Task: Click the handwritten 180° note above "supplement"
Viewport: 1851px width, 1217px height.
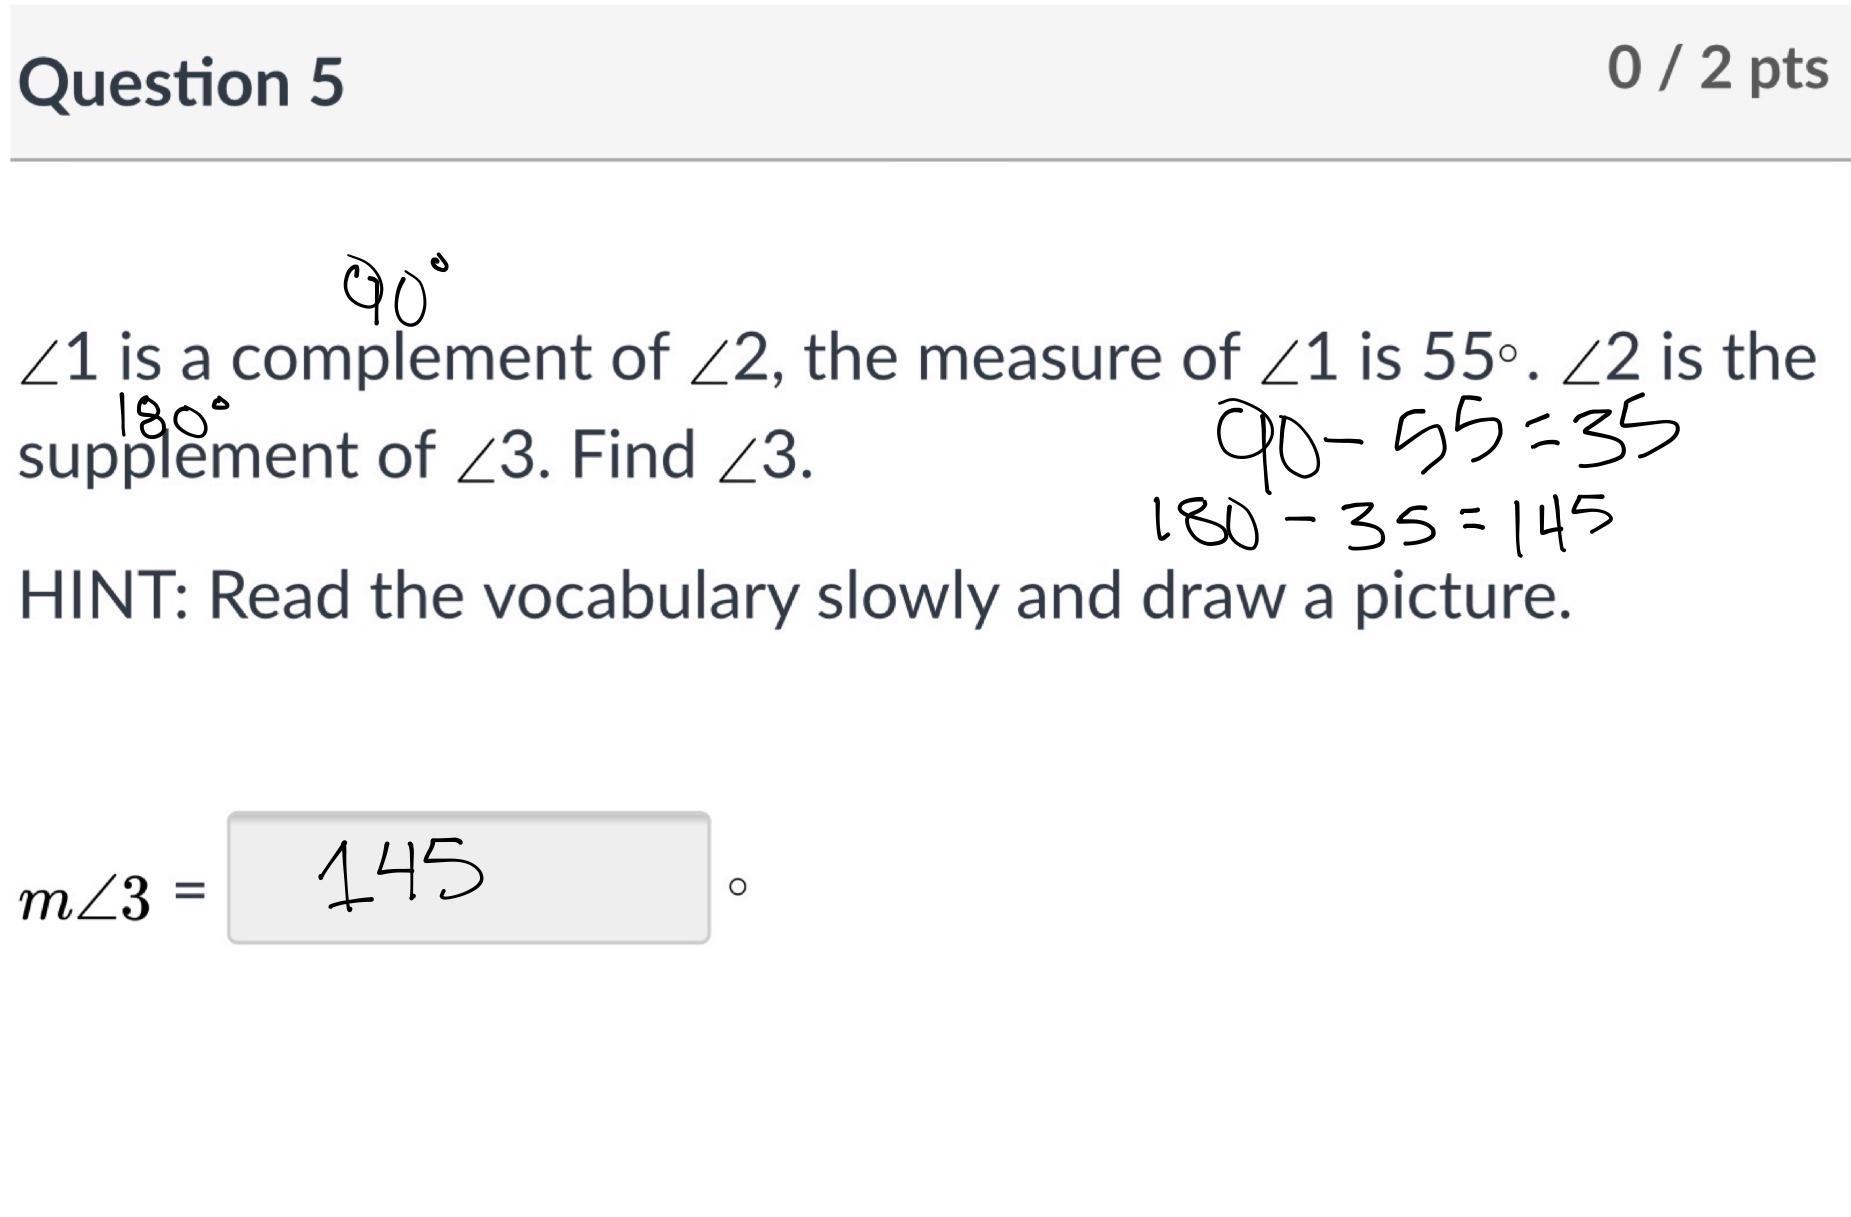Action: [x=171, y=417]
